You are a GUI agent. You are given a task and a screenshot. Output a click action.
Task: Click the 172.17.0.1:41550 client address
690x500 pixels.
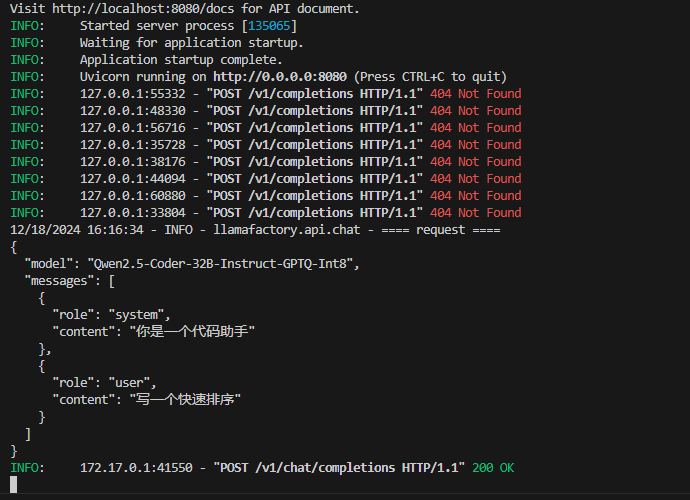pyautogui.click(x=136, y=467)
